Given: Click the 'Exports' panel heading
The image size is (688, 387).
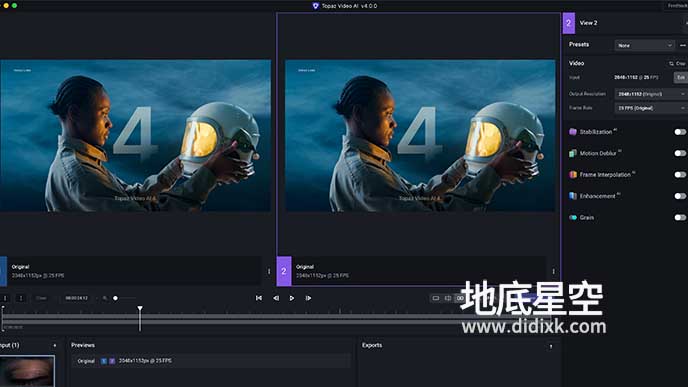Looking at the screenshot, I should (372, 345).
